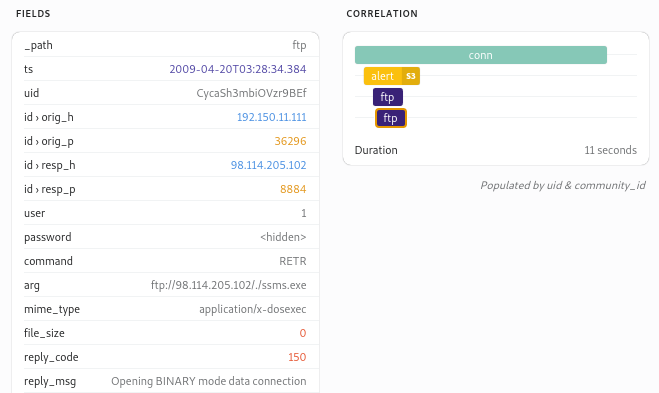Viewport: 659px width, 393px height.
Task: Click the Duration 11 seconds value
Action: (610, 150)
